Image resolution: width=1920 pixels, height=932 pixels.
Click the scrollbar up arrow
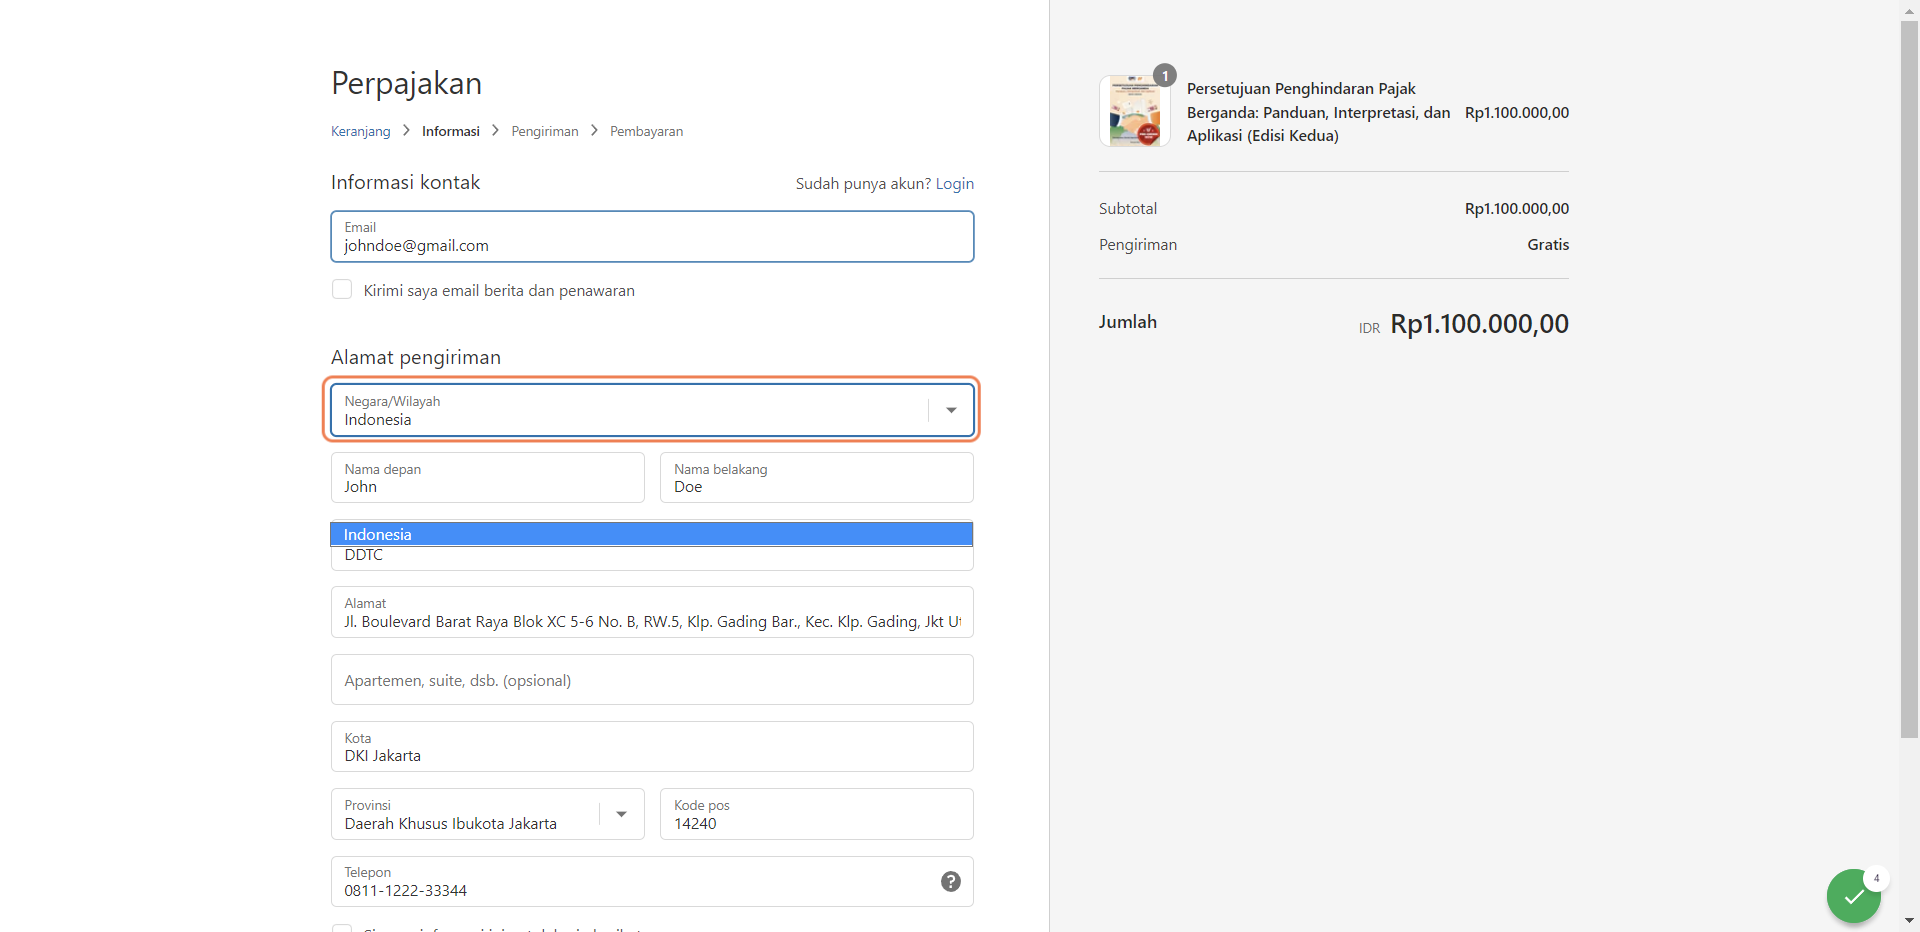point(1909,10)
